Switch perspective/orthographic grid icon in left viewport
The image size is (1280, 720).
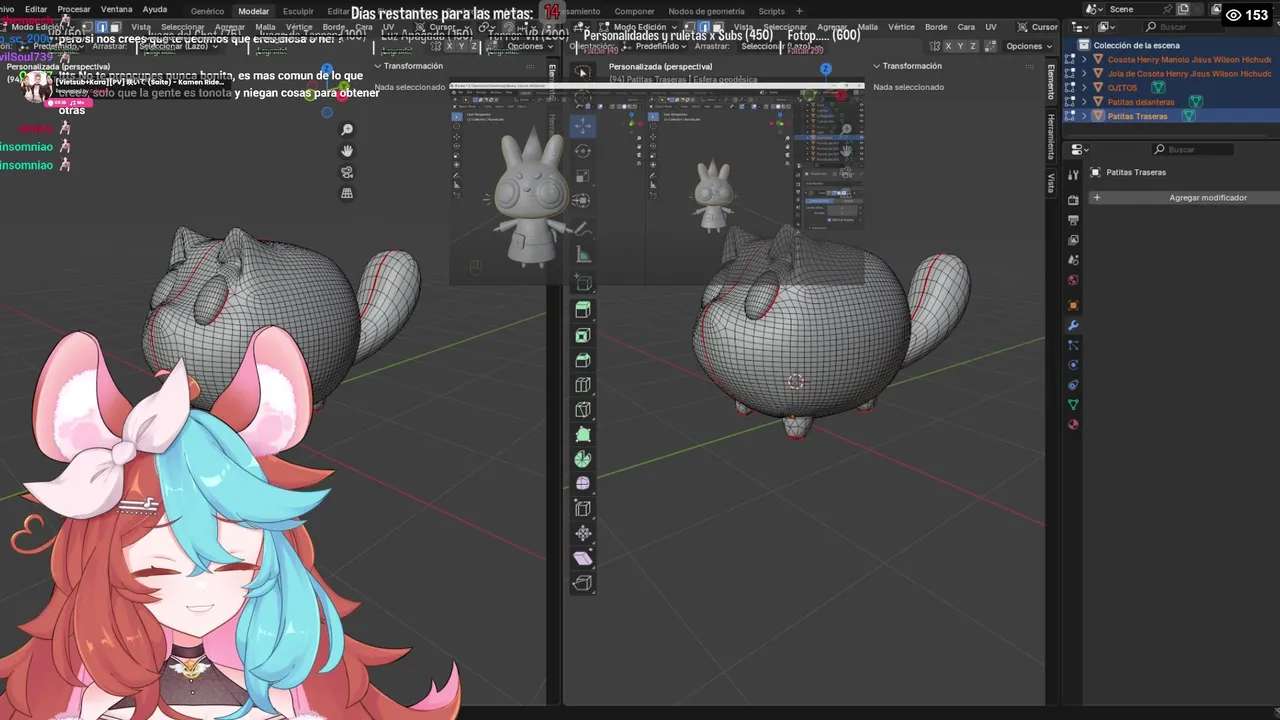pyautogui.click(x=347, y=193)
